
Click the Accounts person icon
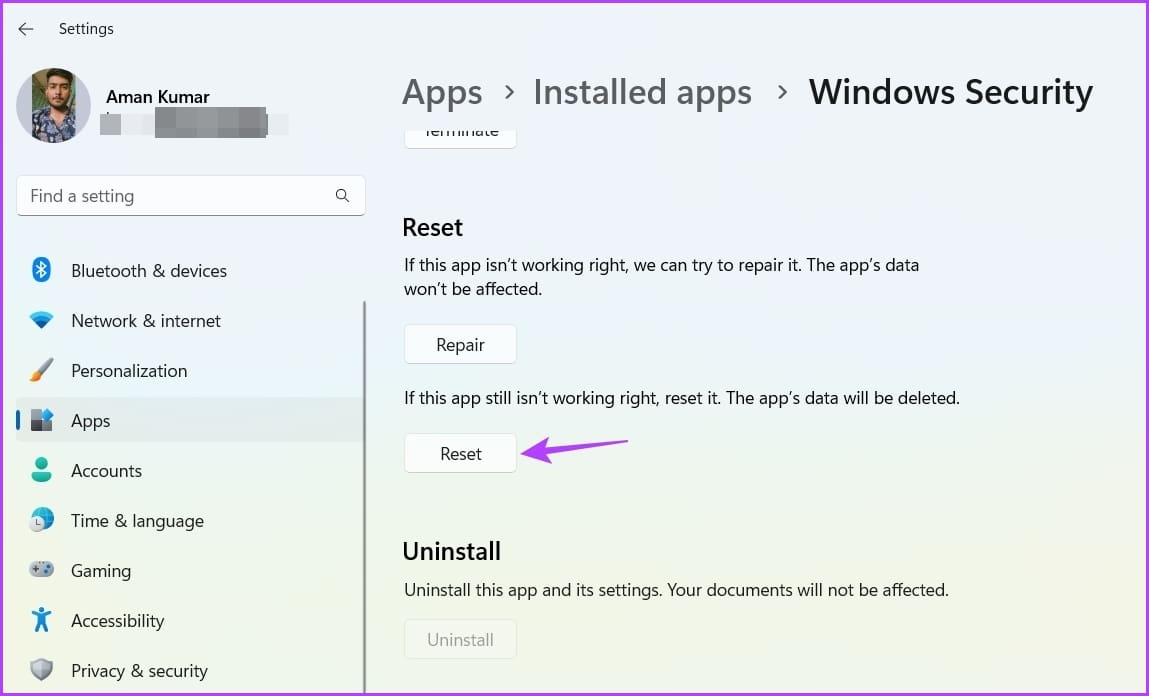pos(42,470)
